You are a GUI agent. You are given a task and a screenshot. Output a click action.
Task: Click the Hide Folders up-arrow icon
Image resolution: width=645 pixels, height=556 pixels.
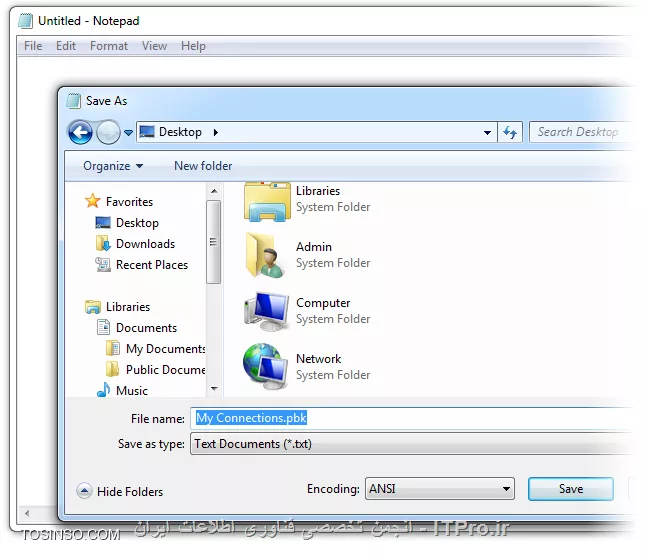(84, 491)
